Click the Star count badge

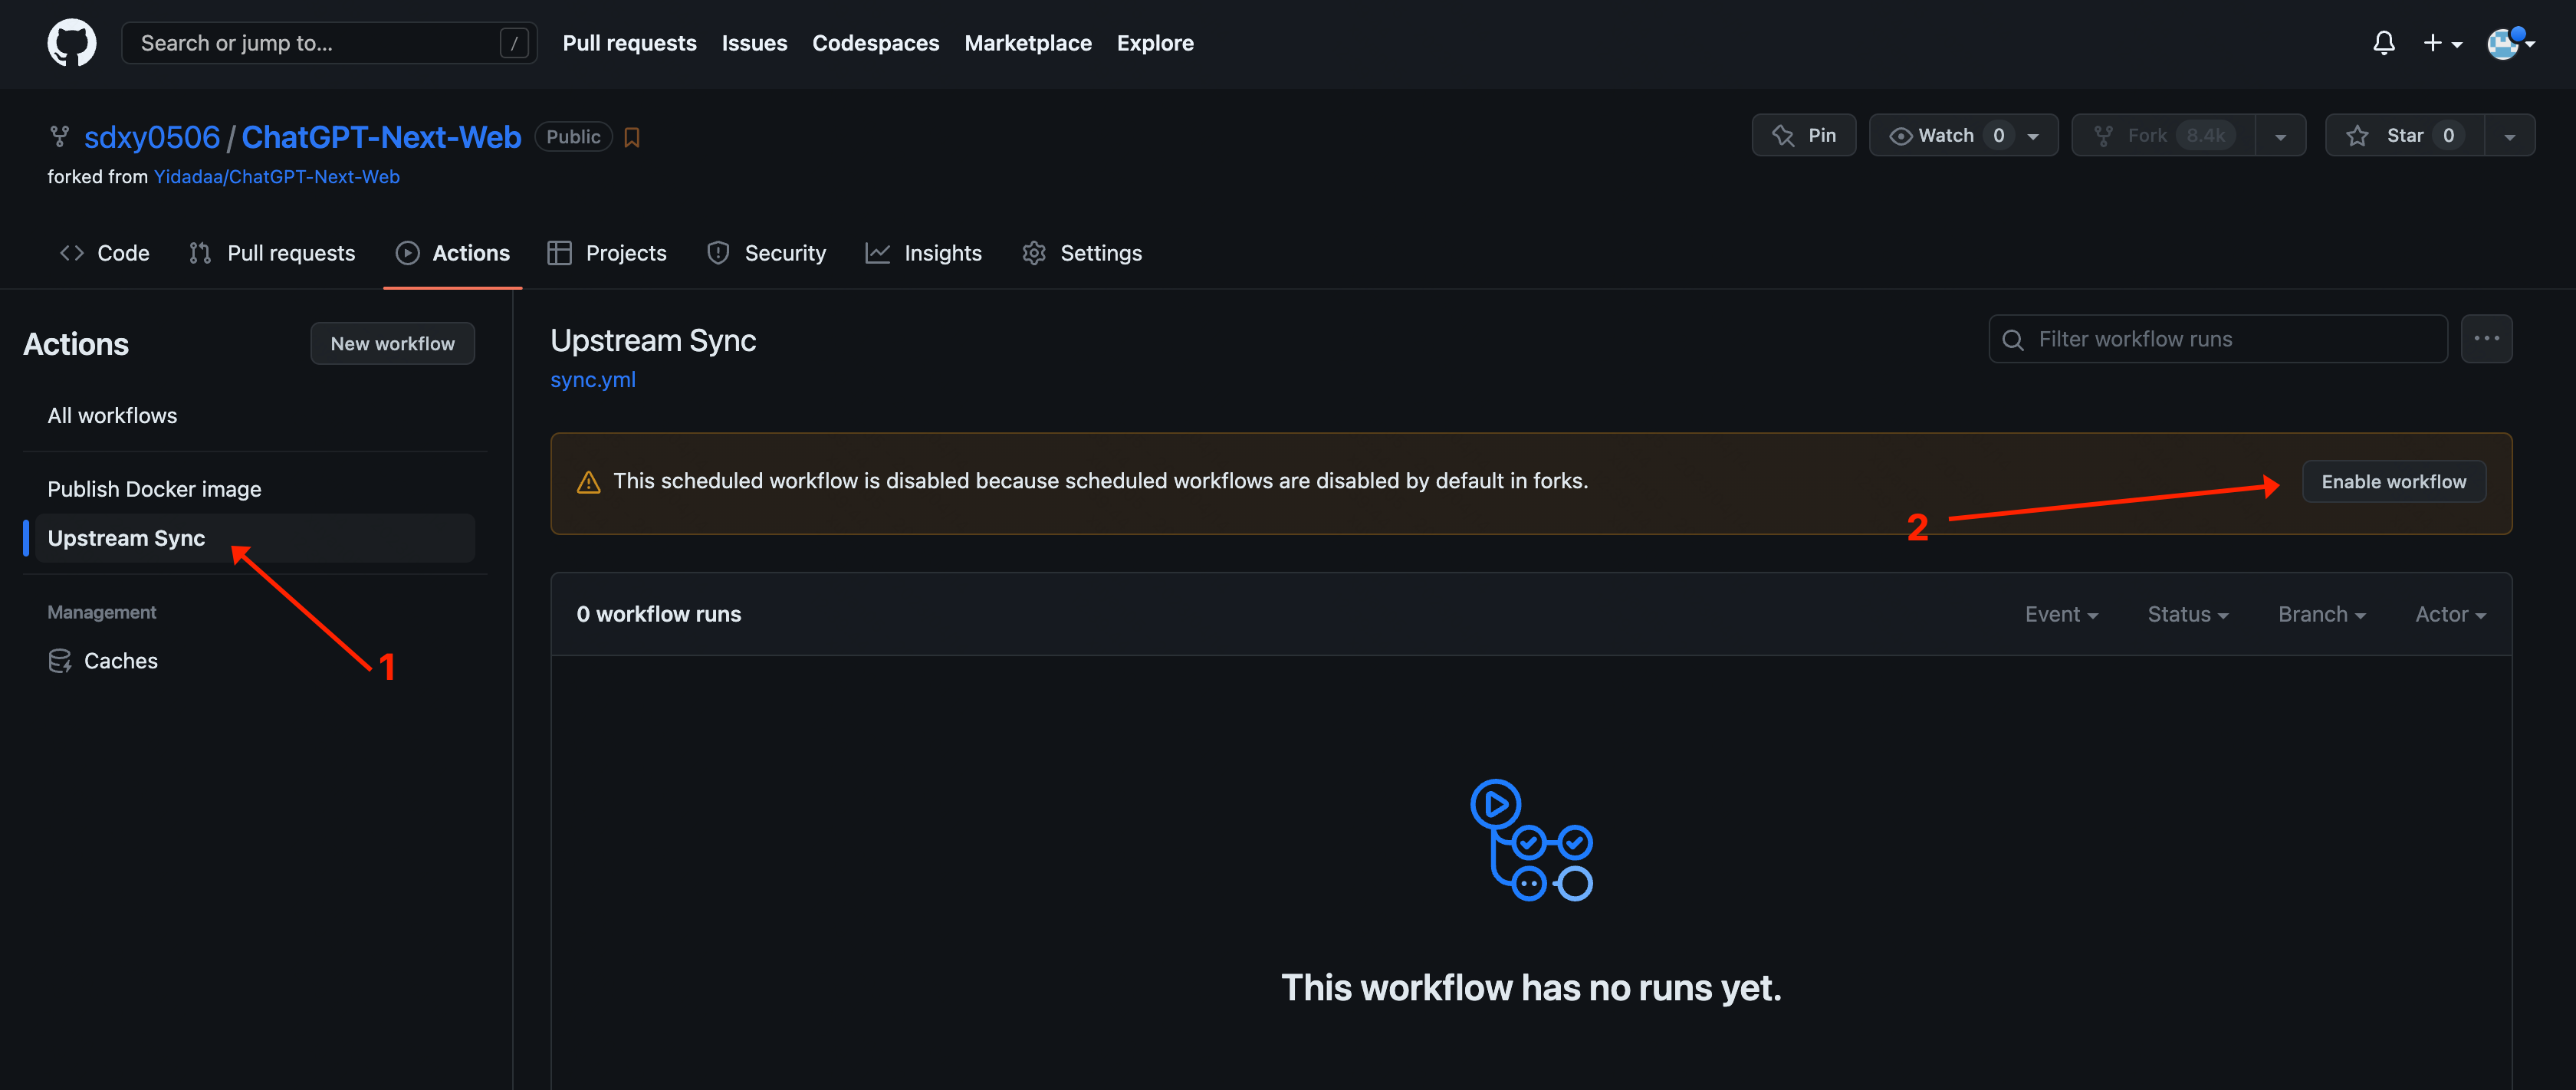(x=2448, y=135)
